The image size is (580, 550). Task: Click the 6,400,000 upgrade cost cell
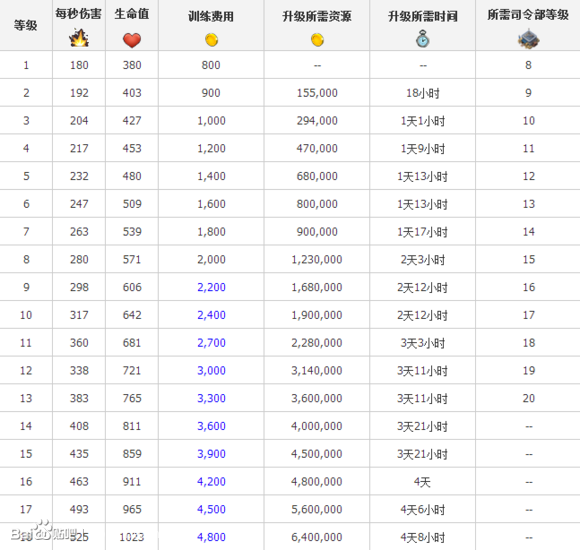(317, 537)
